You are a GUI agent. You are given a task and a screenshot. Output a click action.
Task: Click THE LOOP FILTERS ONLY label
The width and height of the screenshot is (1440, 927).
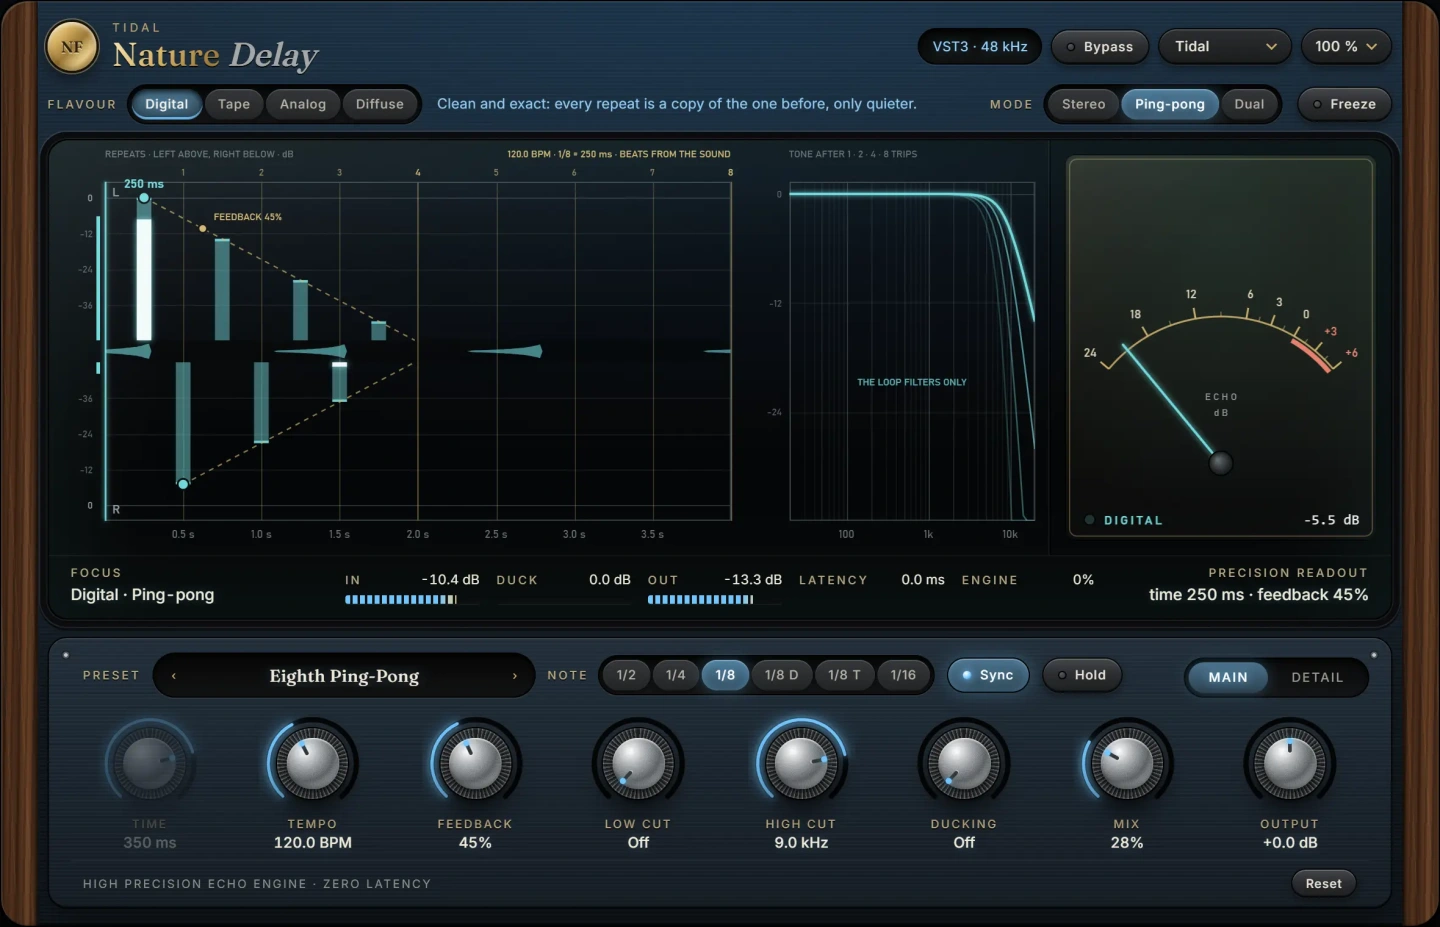(x=912, y=382)
